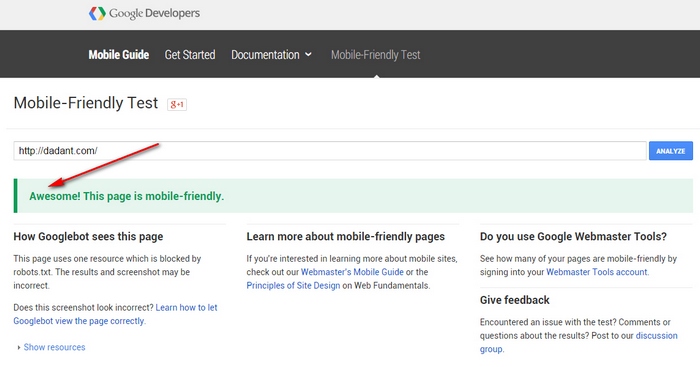Expand Show resources disclosure triangle

point(19,347)
